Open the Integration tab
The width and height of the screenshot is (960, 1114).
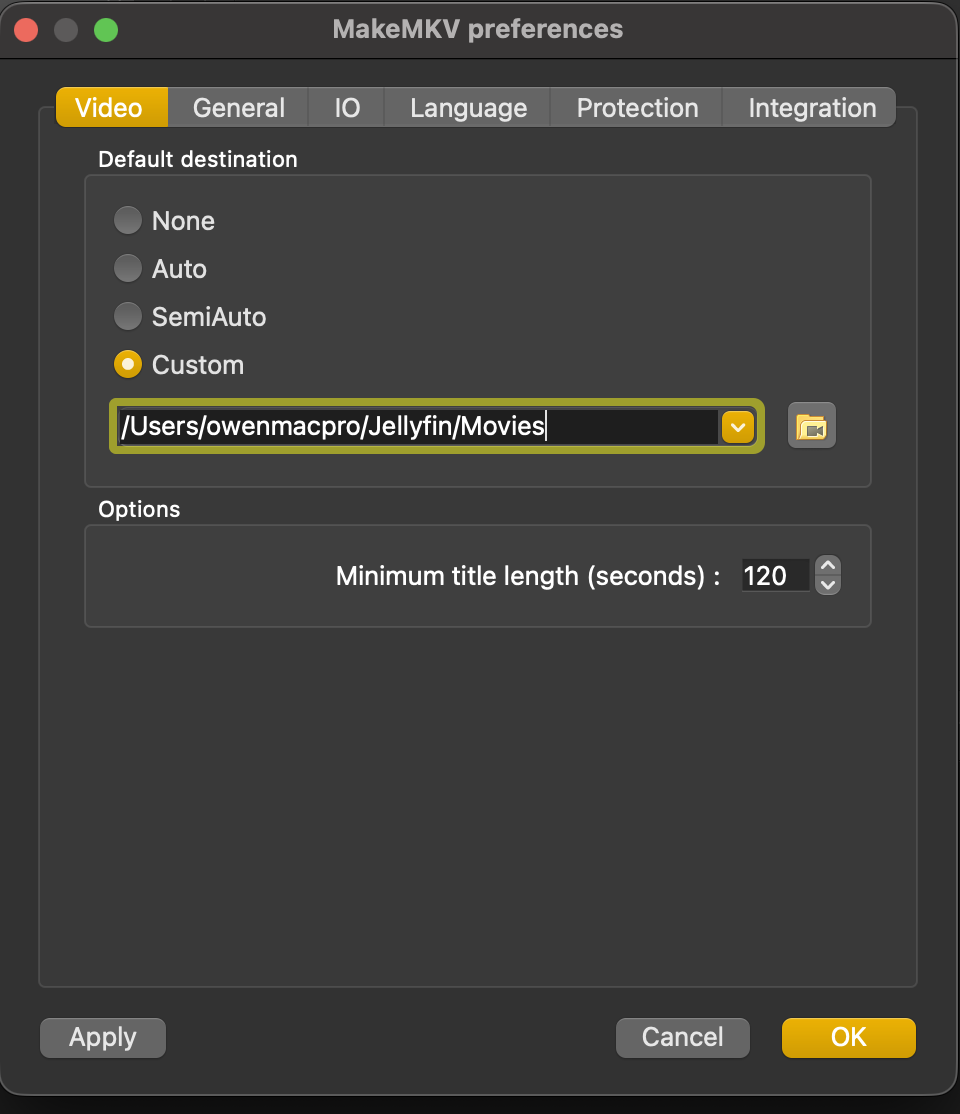(810, 107)
